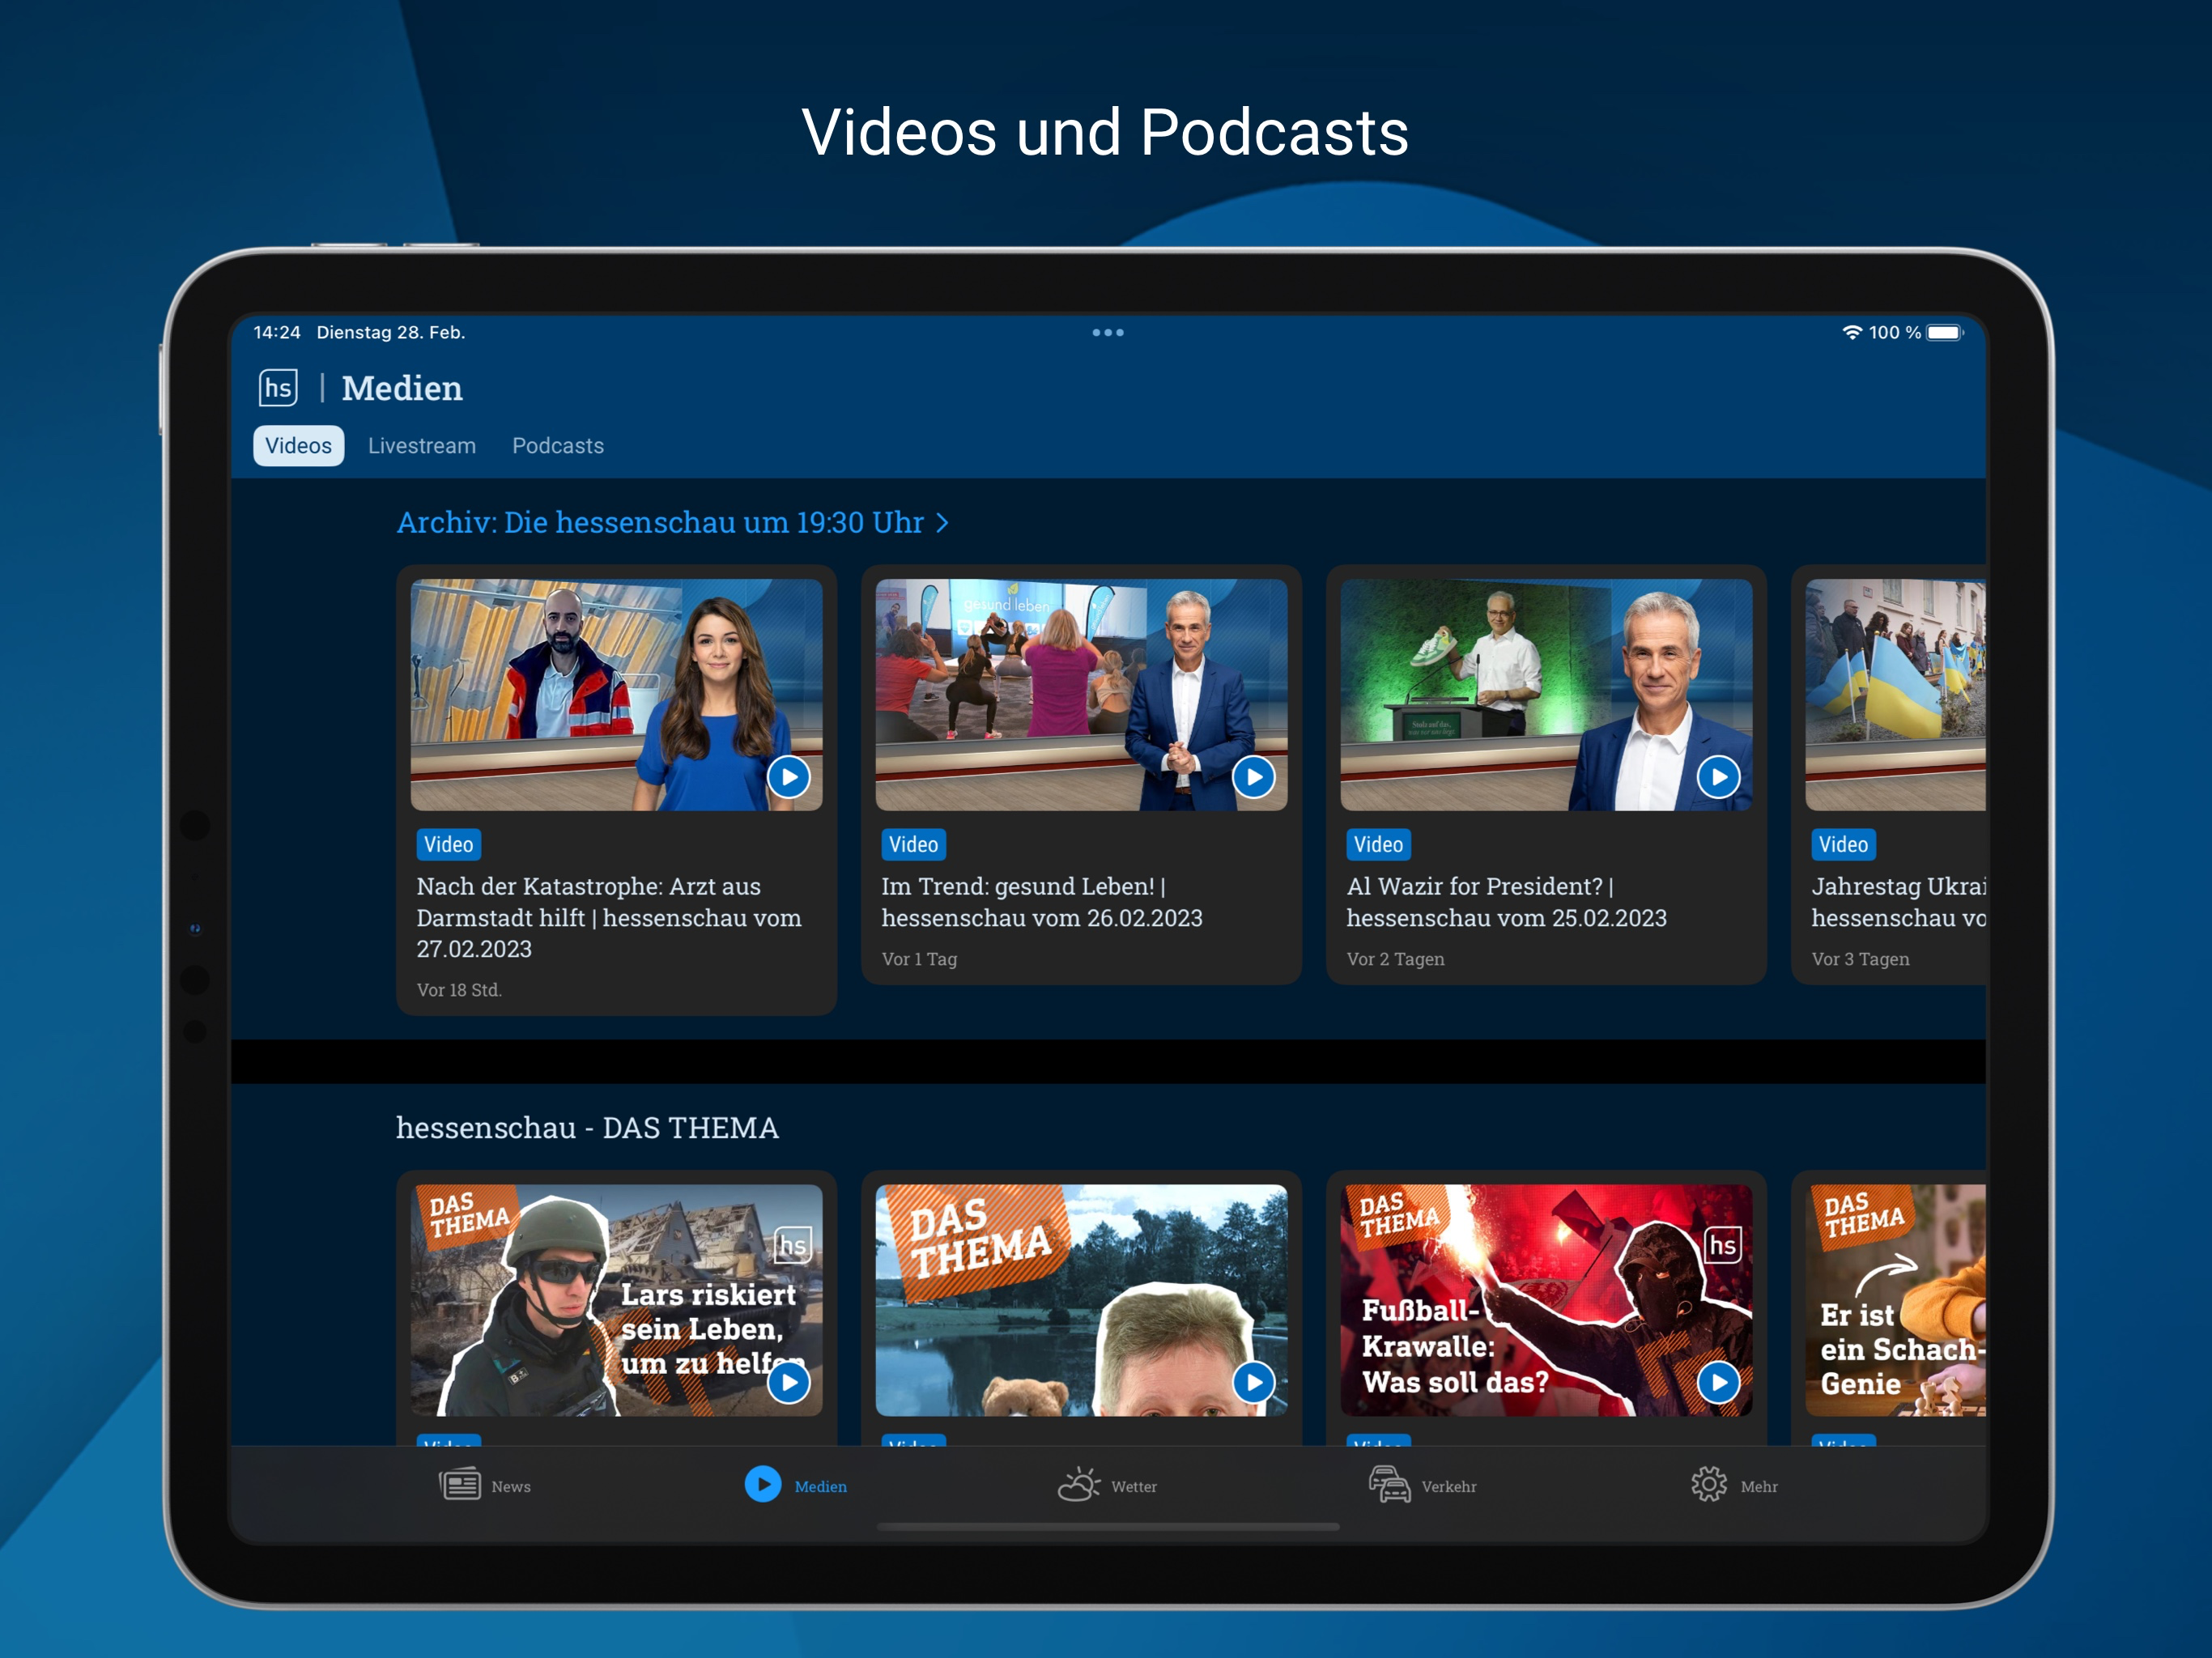This screenshot has width=2212, height=1658.
Task: Select the Videos tab
Action: (x=298, y=446)
